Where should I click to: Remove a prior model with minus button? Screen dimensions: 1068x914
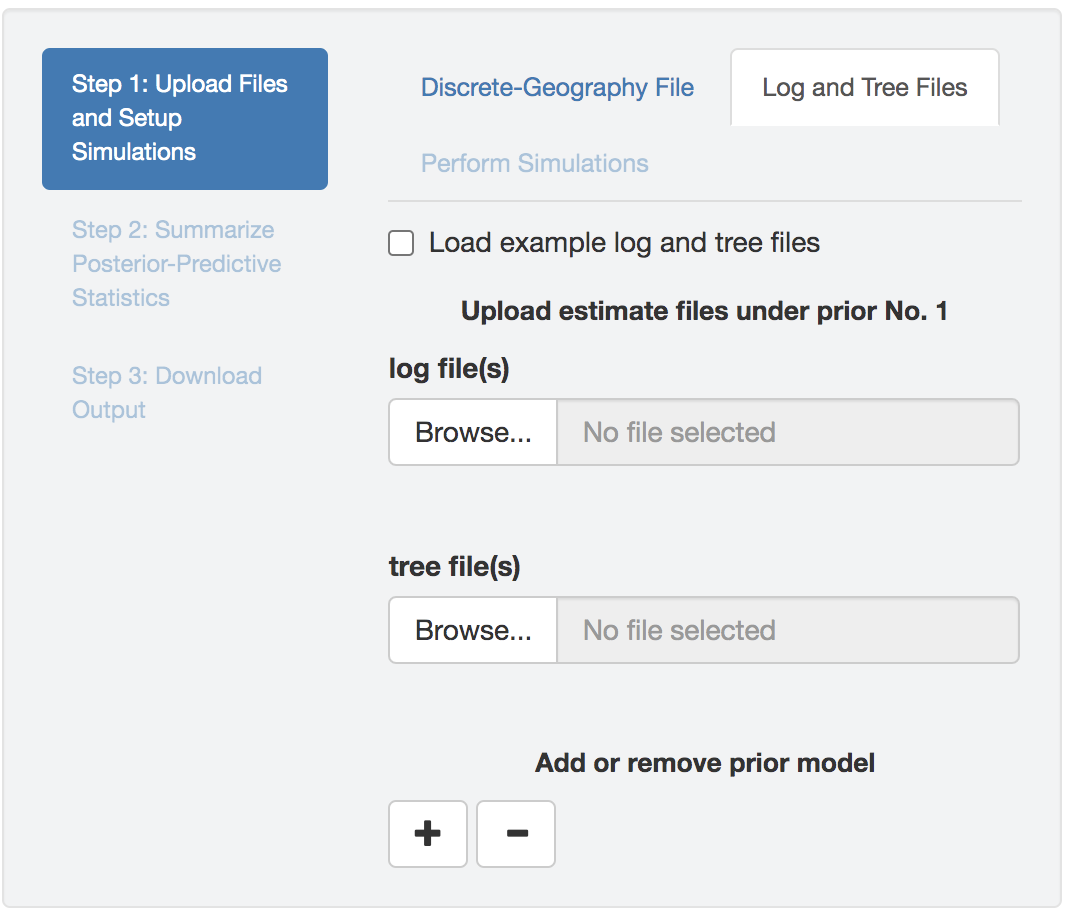pyautogui.click(x=516, y=833)
